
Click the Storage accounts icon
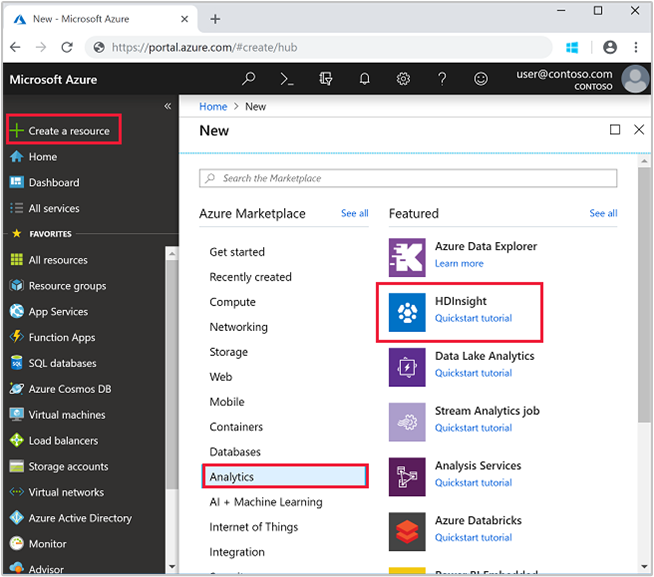(x=17, y=466)
